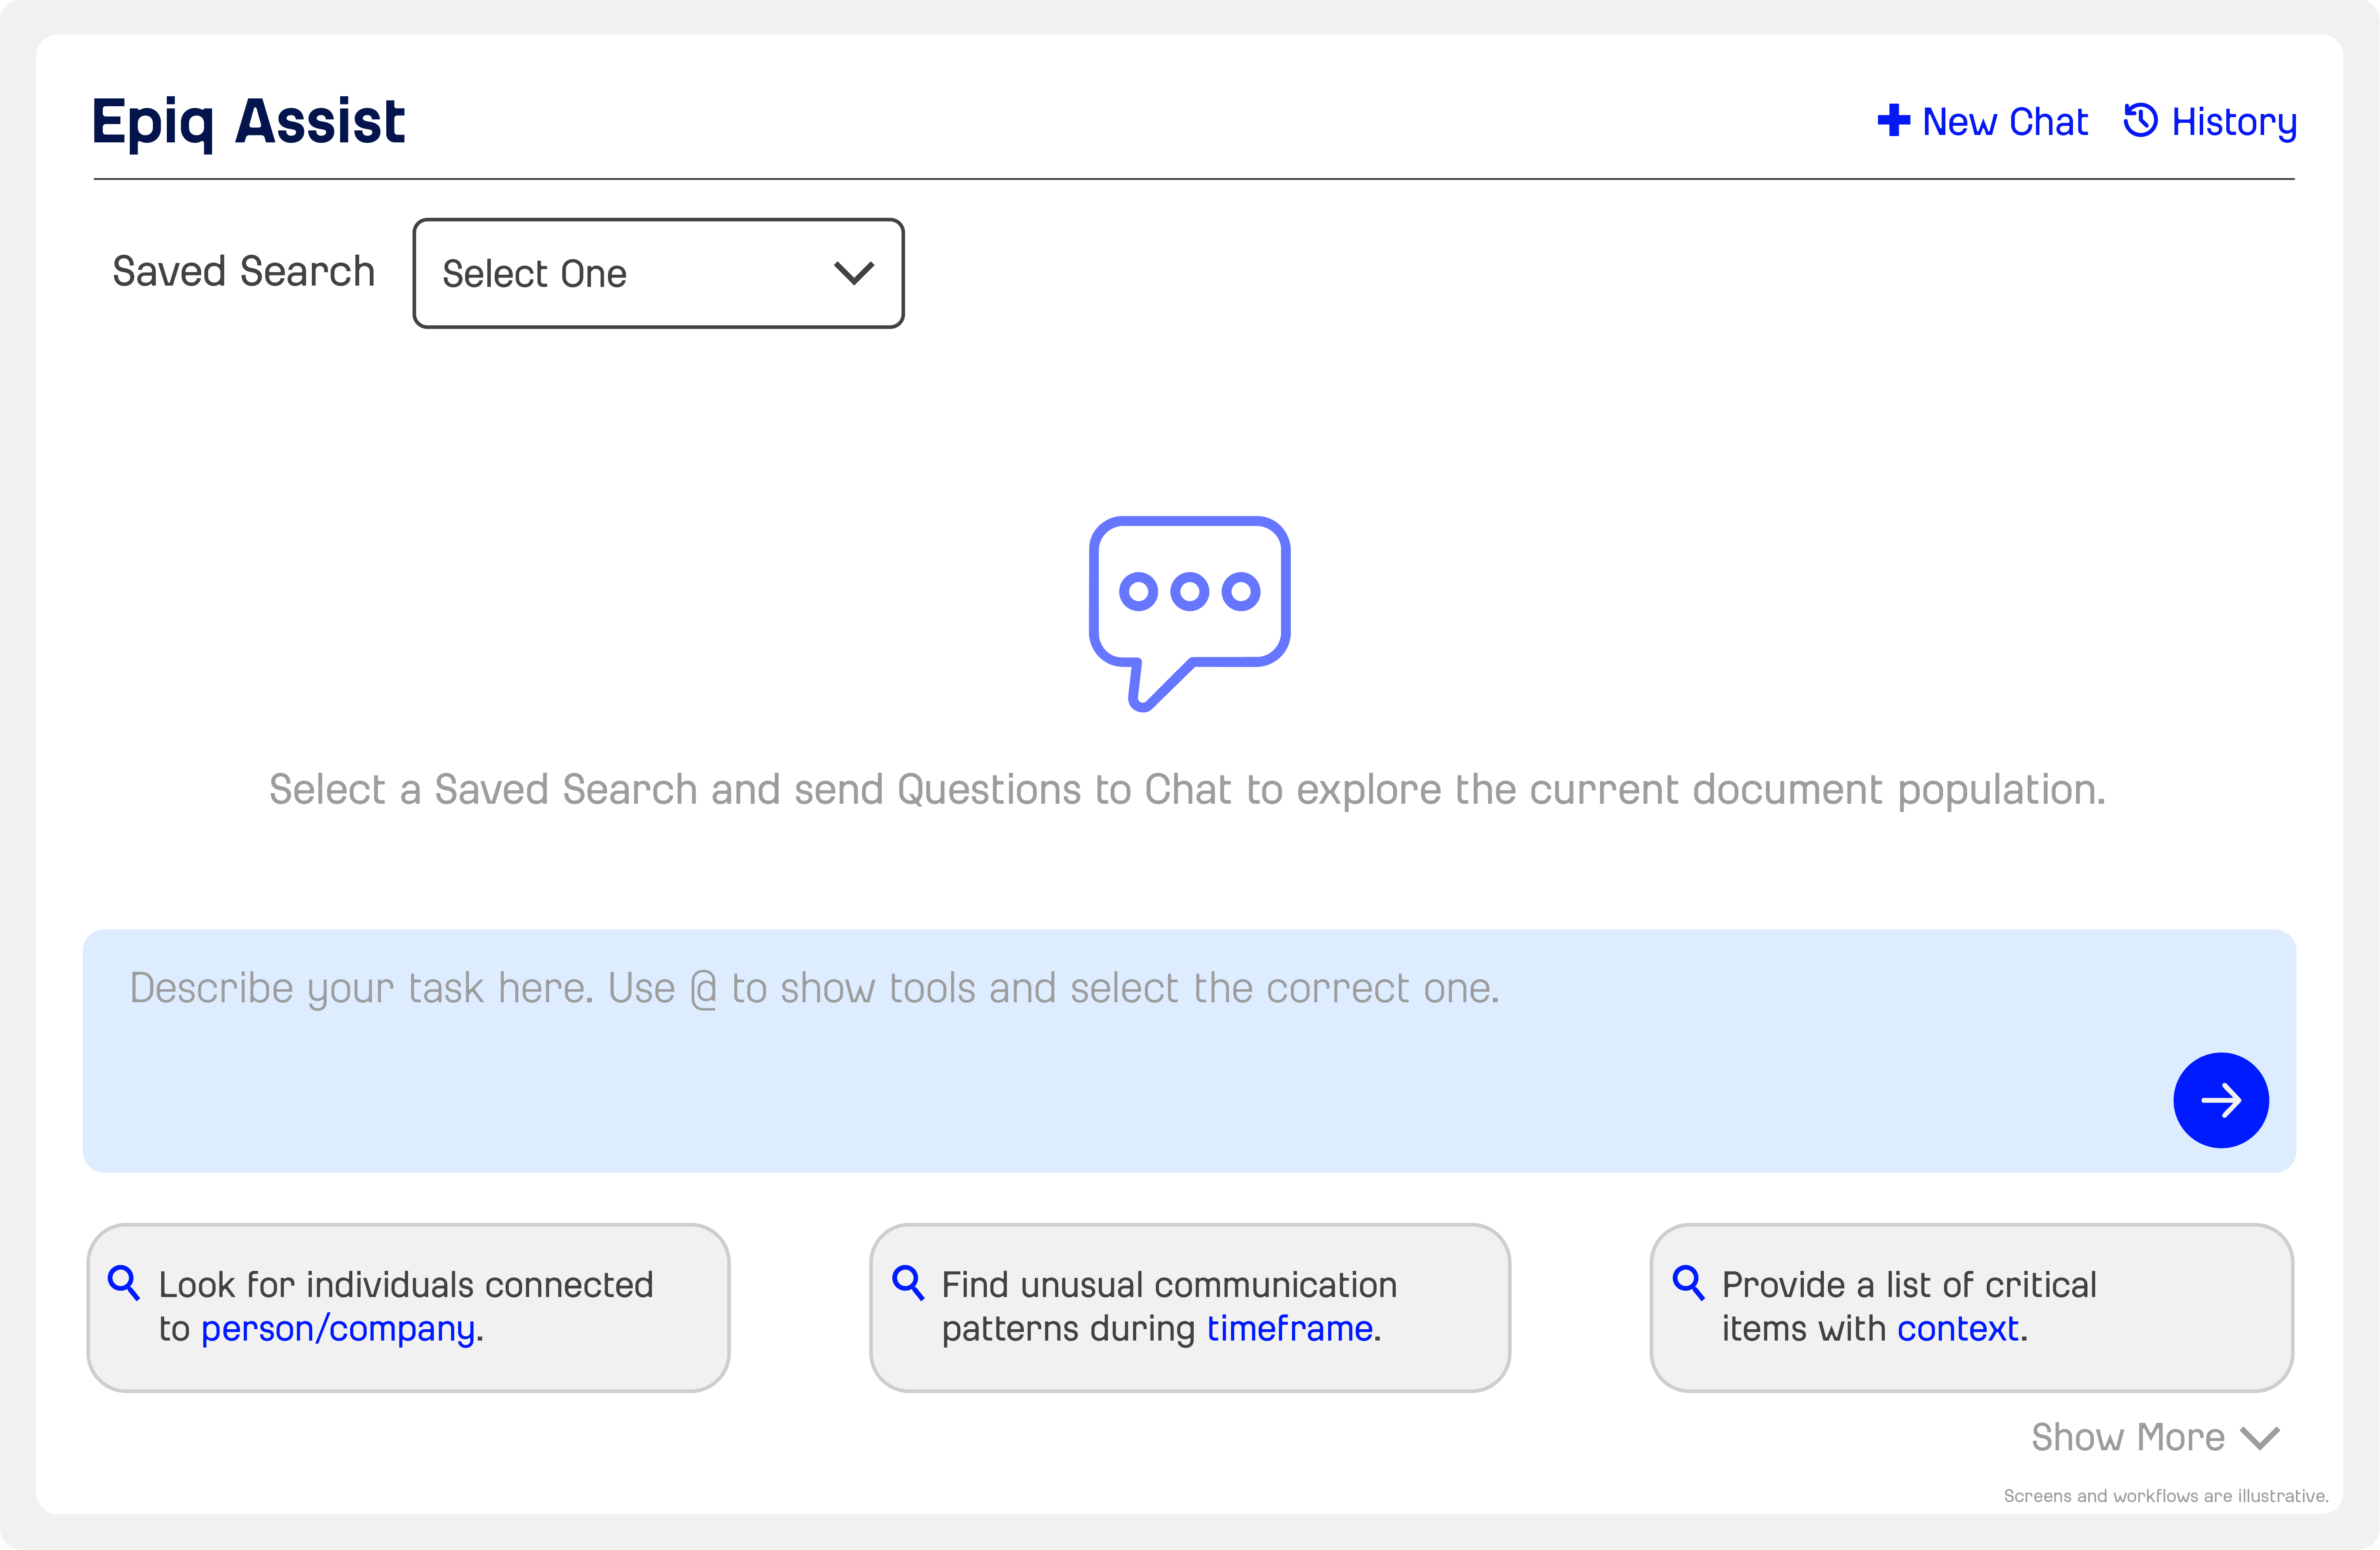Start a New Chat
This screenshot has width=2380, height=1550.
click(1983, 121)
